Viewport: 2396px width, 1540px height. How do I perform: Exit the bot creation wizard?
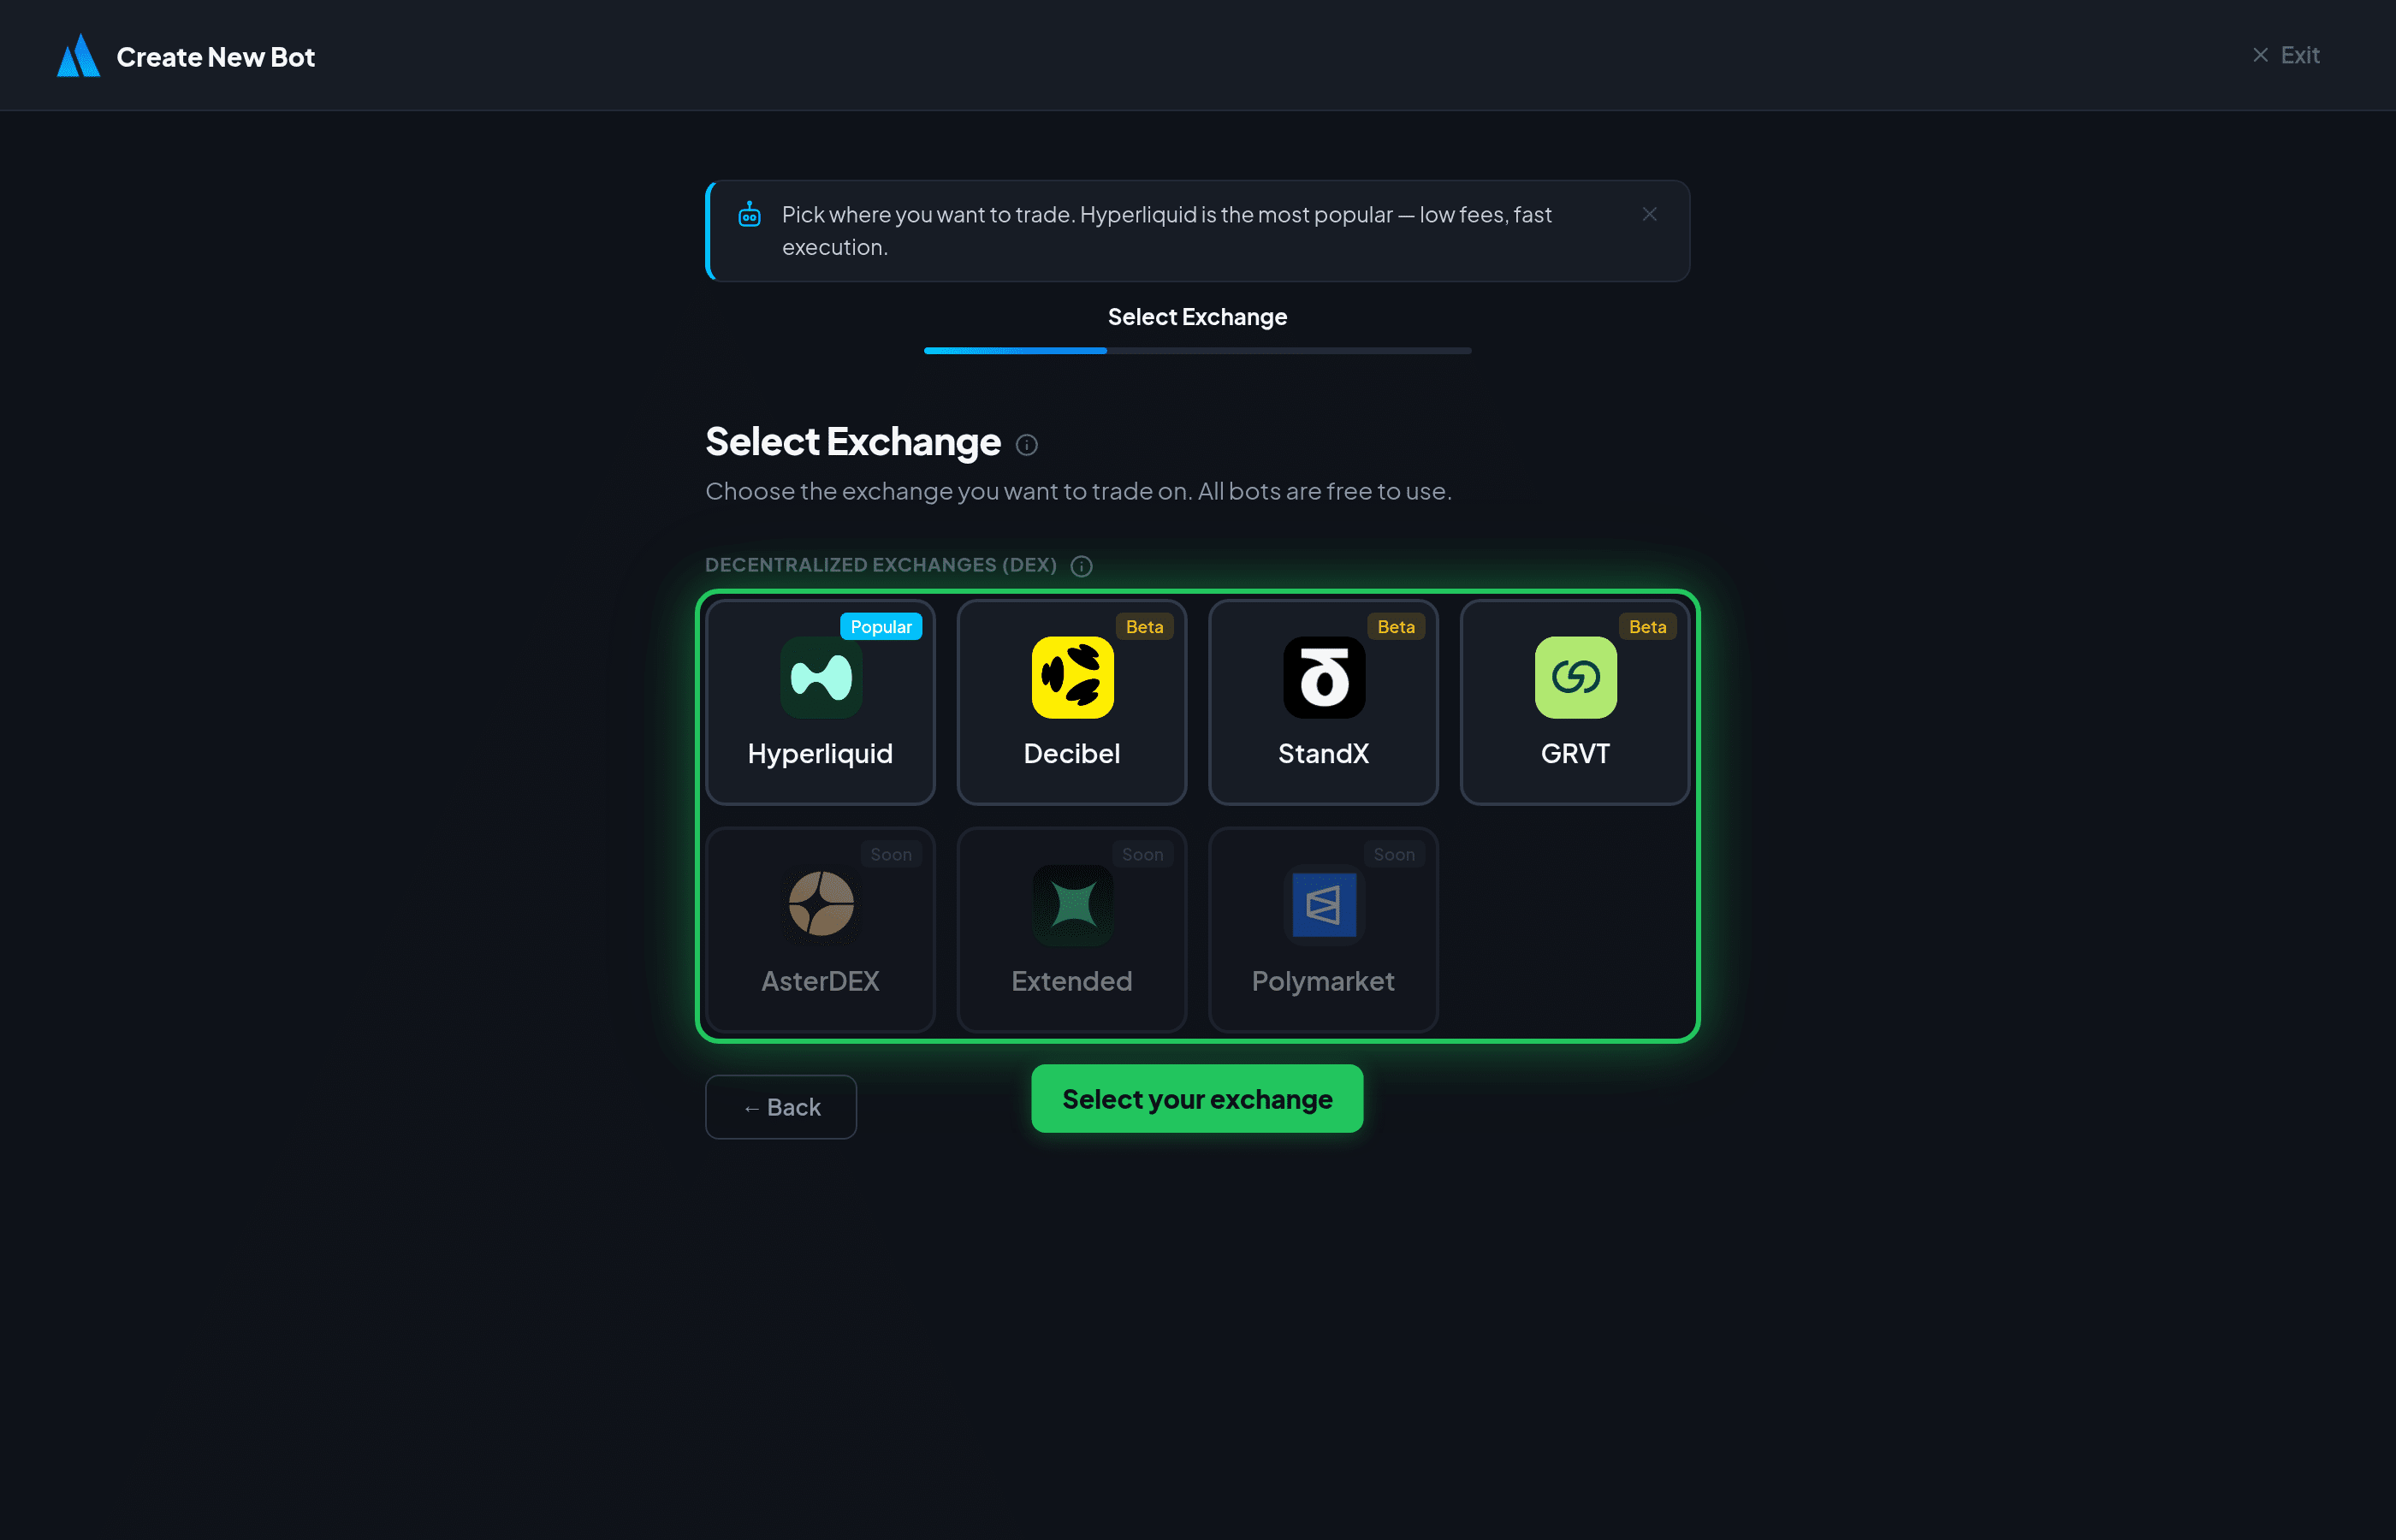point(2285,55)
